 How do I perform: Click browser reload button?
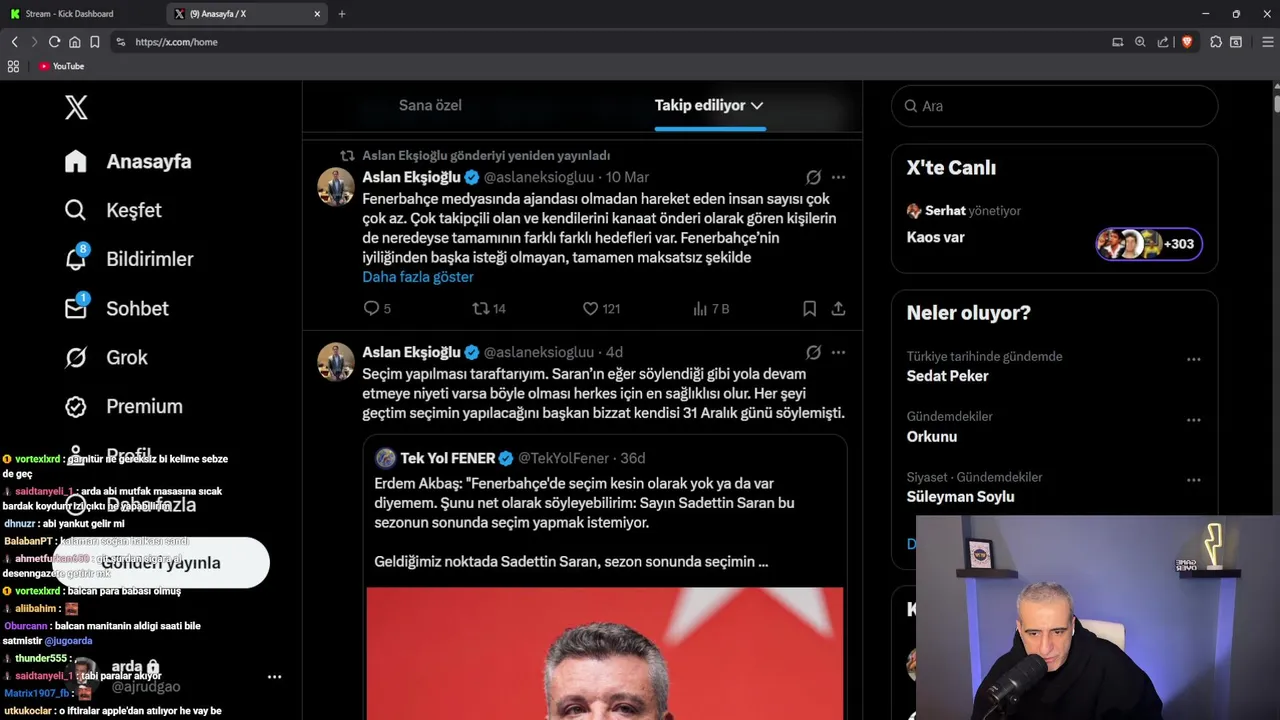pyautogui.click(x=54, y=42)
